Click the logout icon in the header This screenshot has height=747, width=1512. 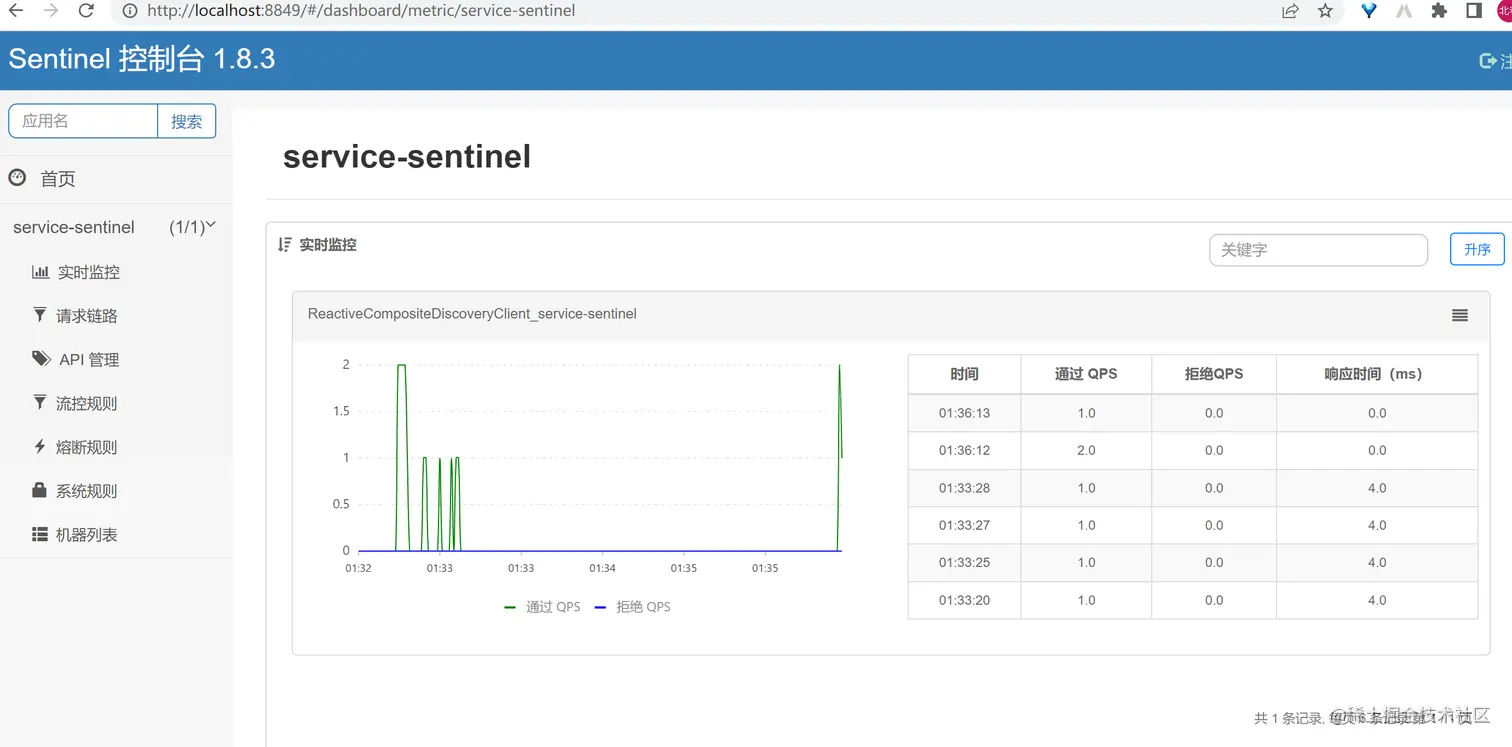click(1487, 61)
